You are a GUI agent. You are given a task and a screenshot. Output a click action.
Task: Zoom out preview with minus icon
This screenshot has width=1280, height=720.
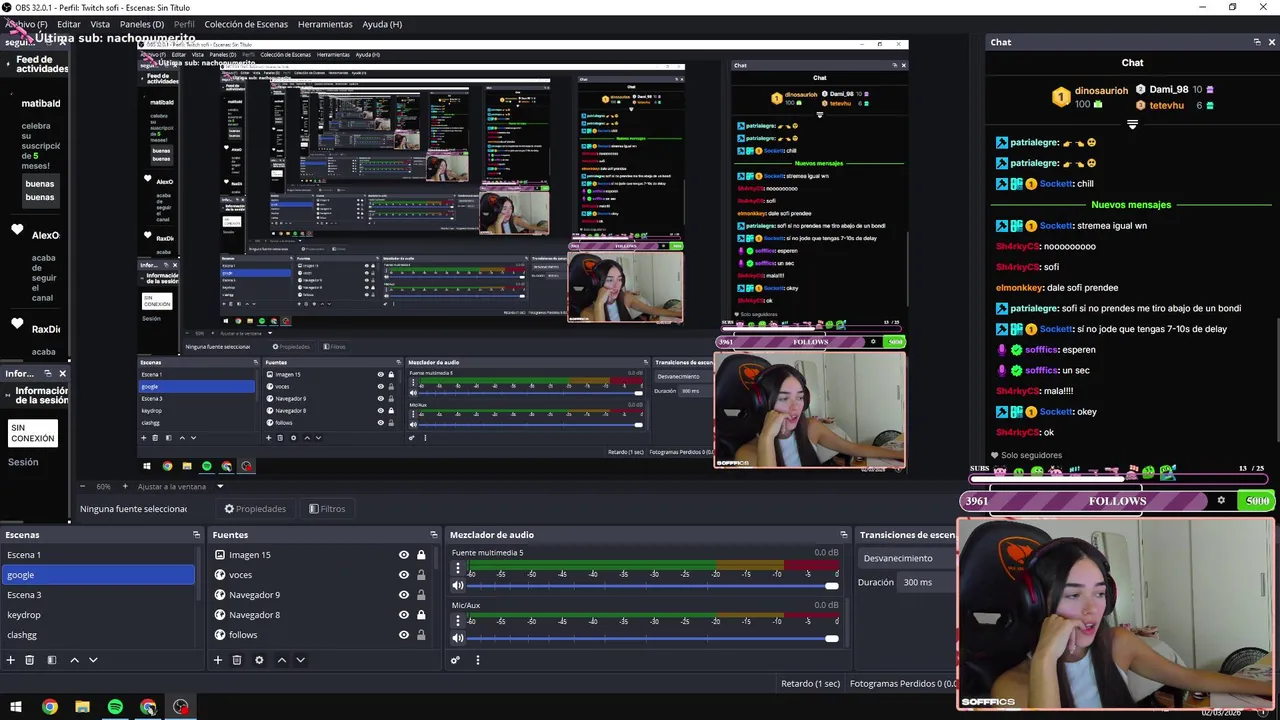83,486
